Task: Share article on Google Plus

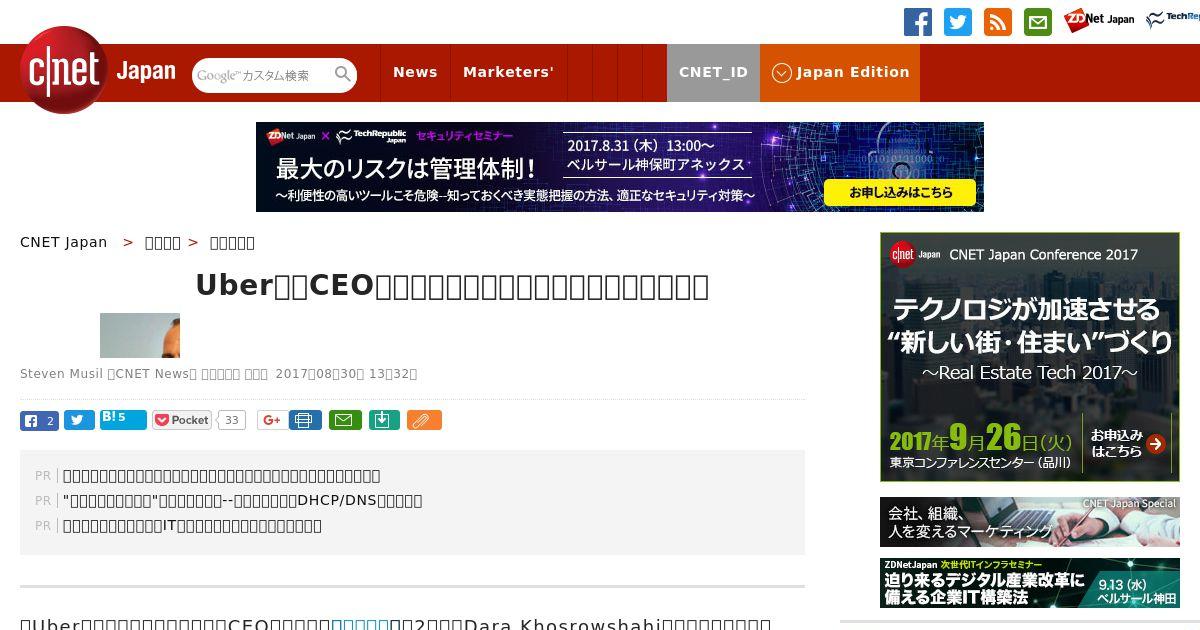Action: [x=271, y=421]
